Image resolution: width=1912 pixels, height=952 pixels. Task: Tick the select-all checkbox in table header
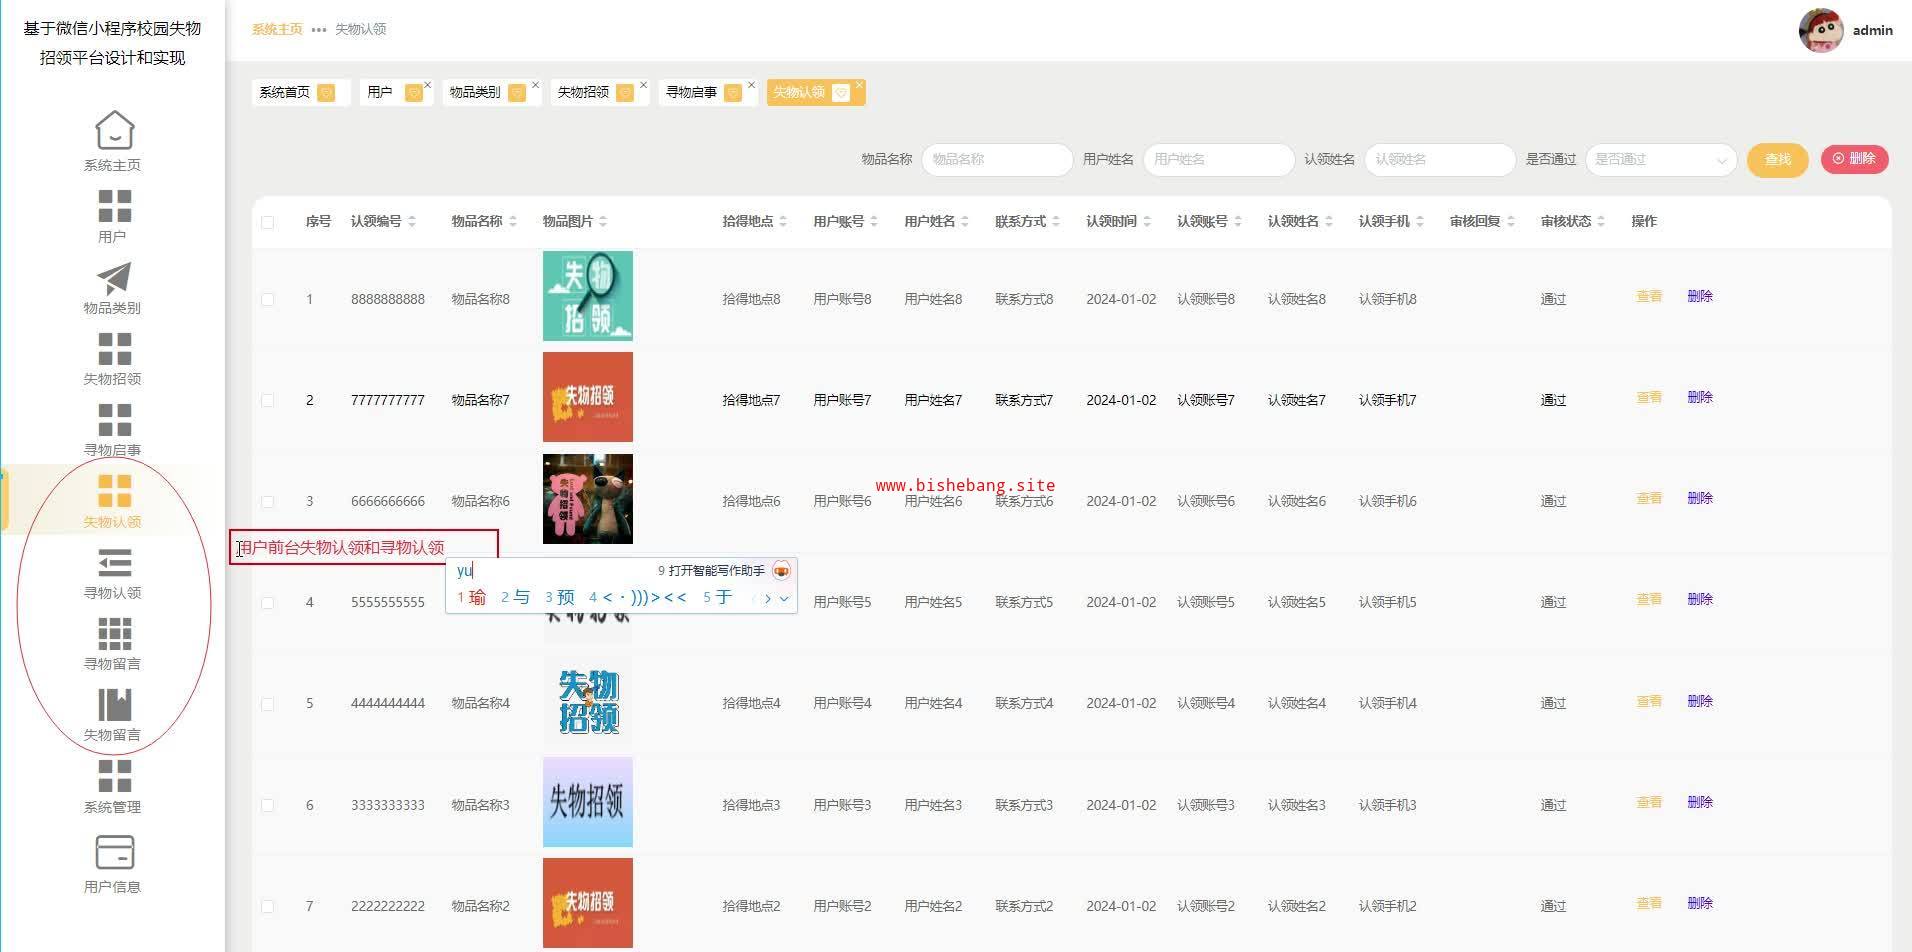pos(267,222)
